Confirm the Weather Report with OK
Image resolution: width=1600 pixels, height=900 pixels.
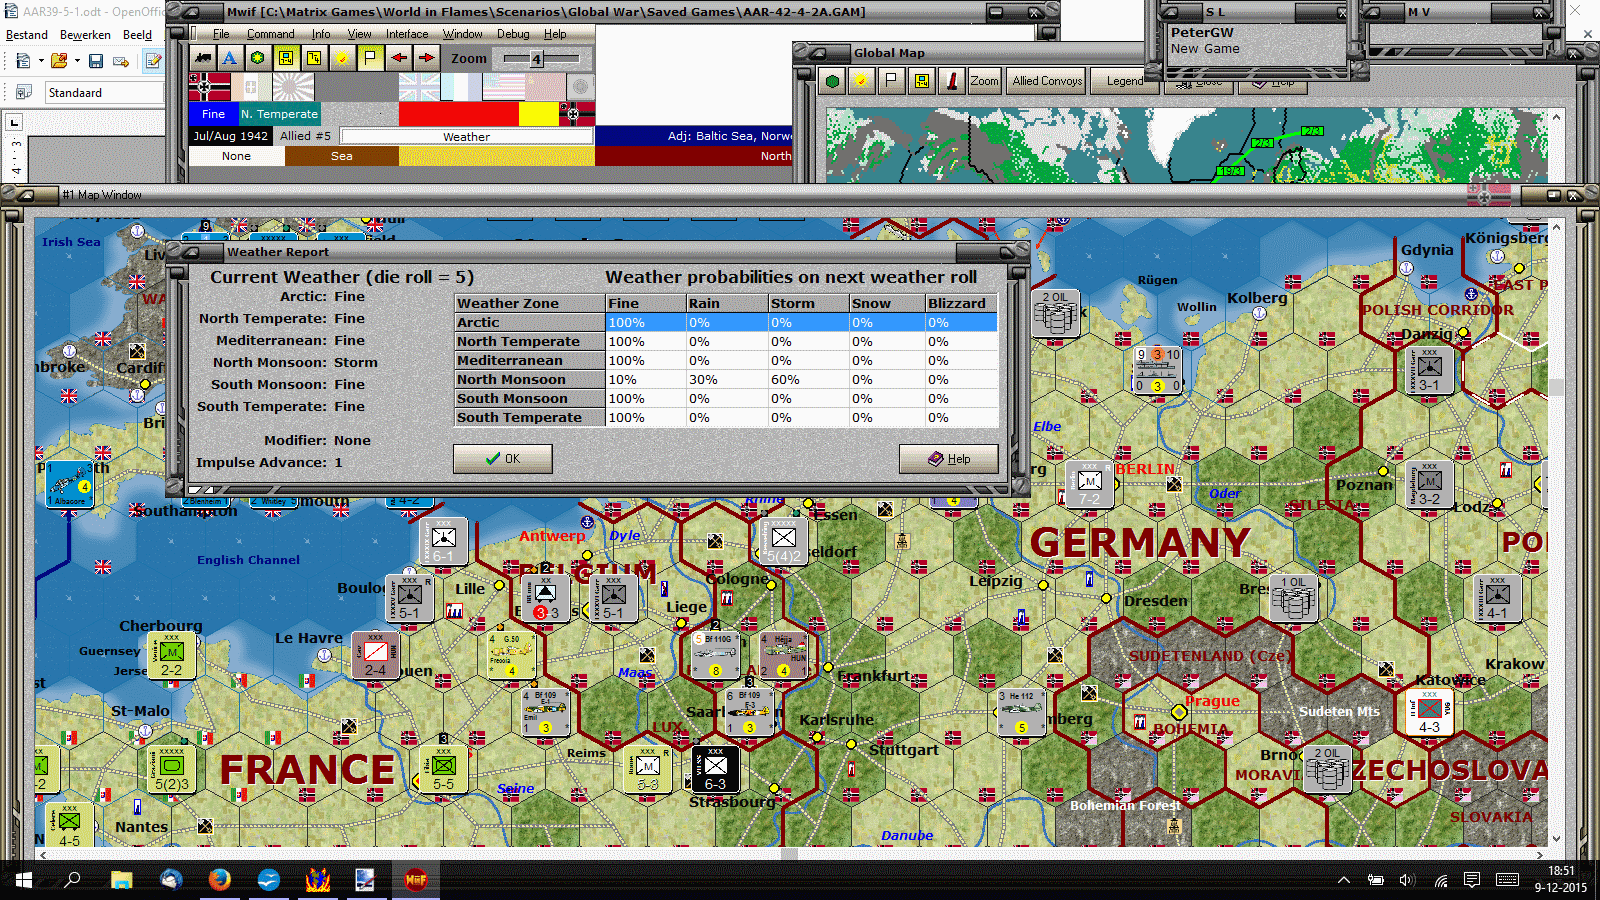(x=503, y=459)
